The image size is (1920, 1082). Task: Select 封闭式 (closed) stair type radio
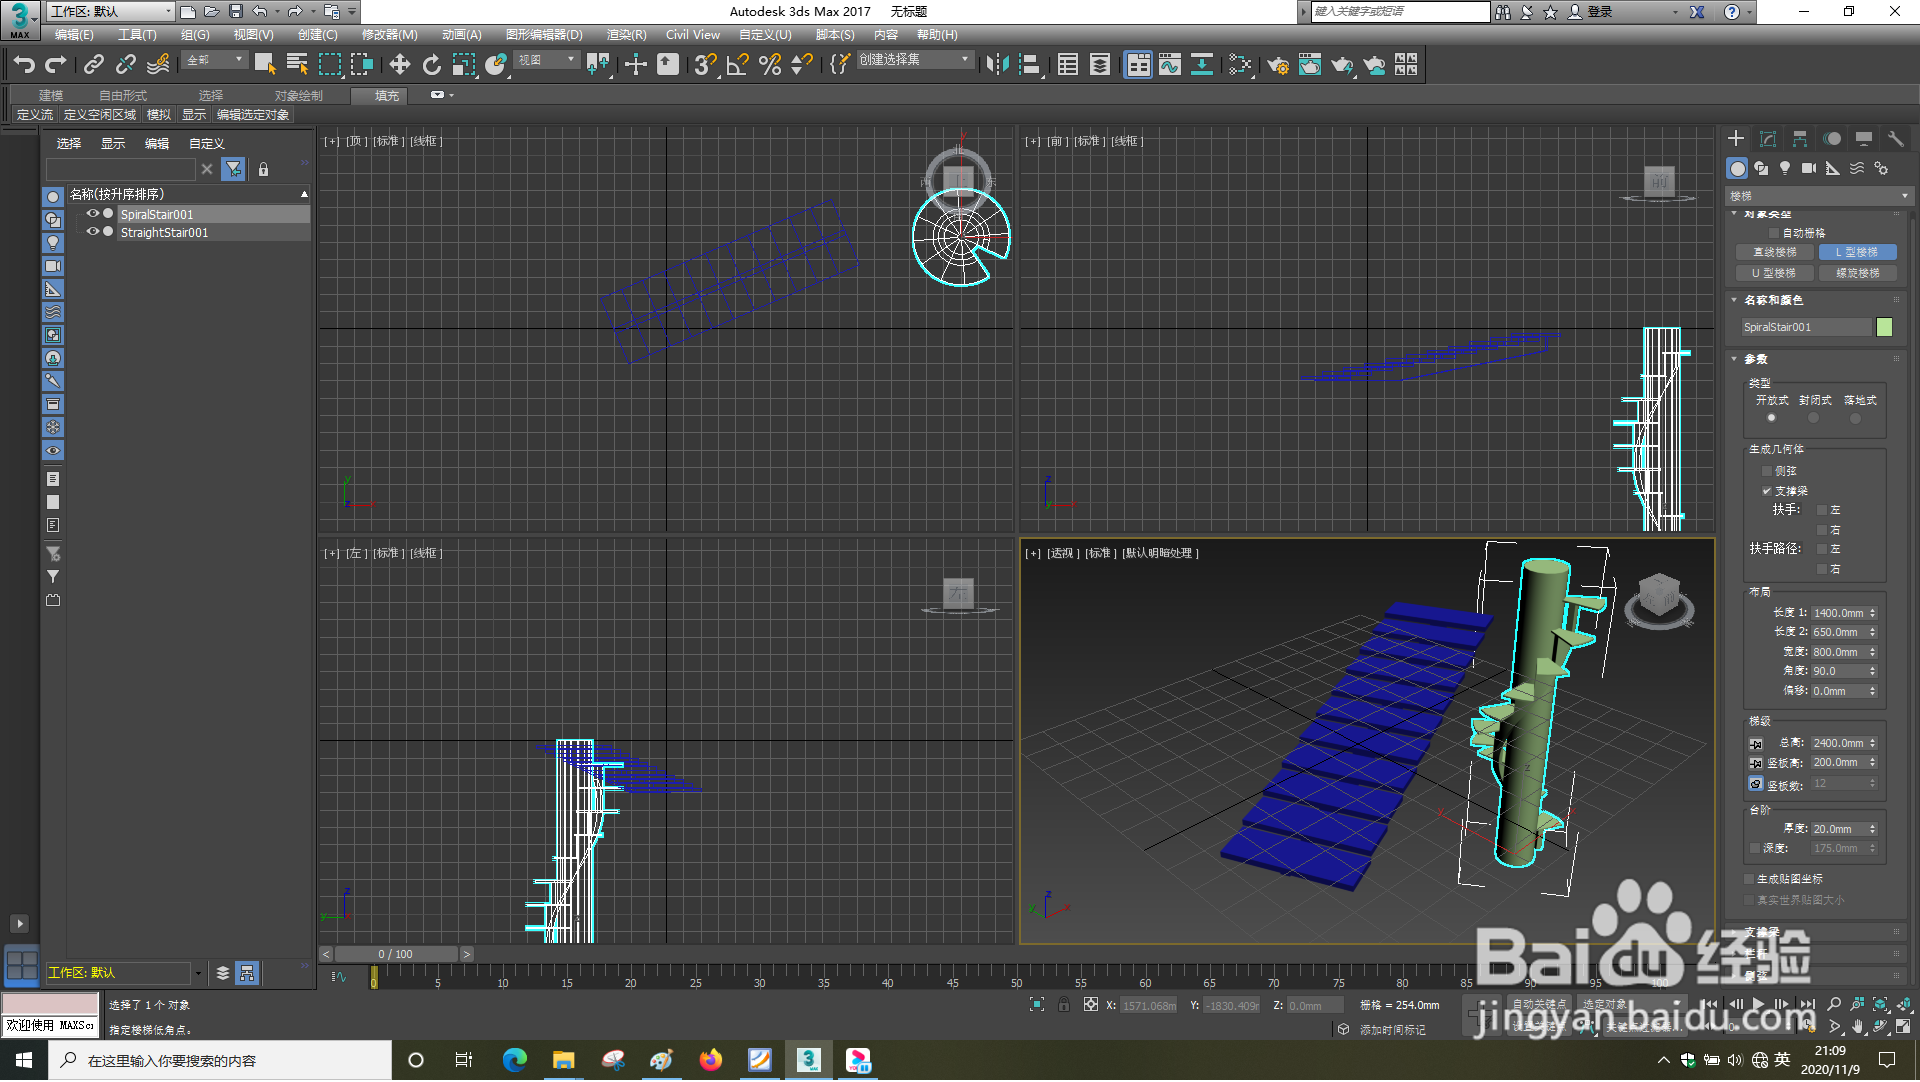[1813, 418]
